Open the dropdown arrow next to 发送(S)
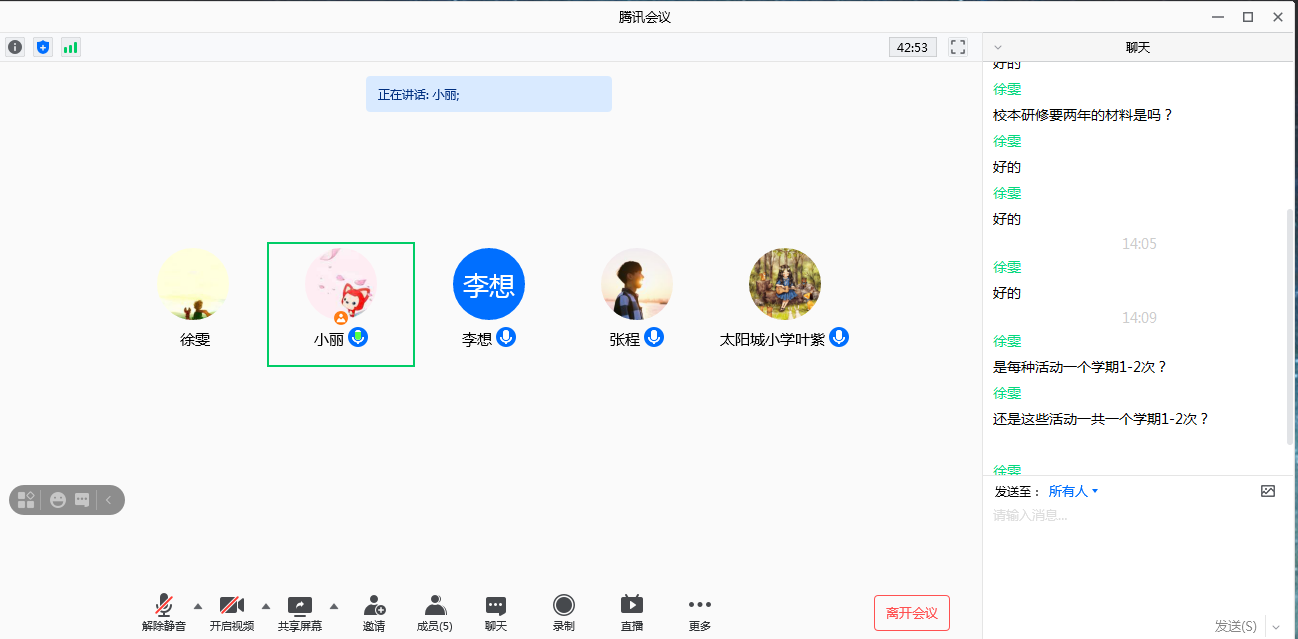1298x639 pixels. click(1275, 627)
